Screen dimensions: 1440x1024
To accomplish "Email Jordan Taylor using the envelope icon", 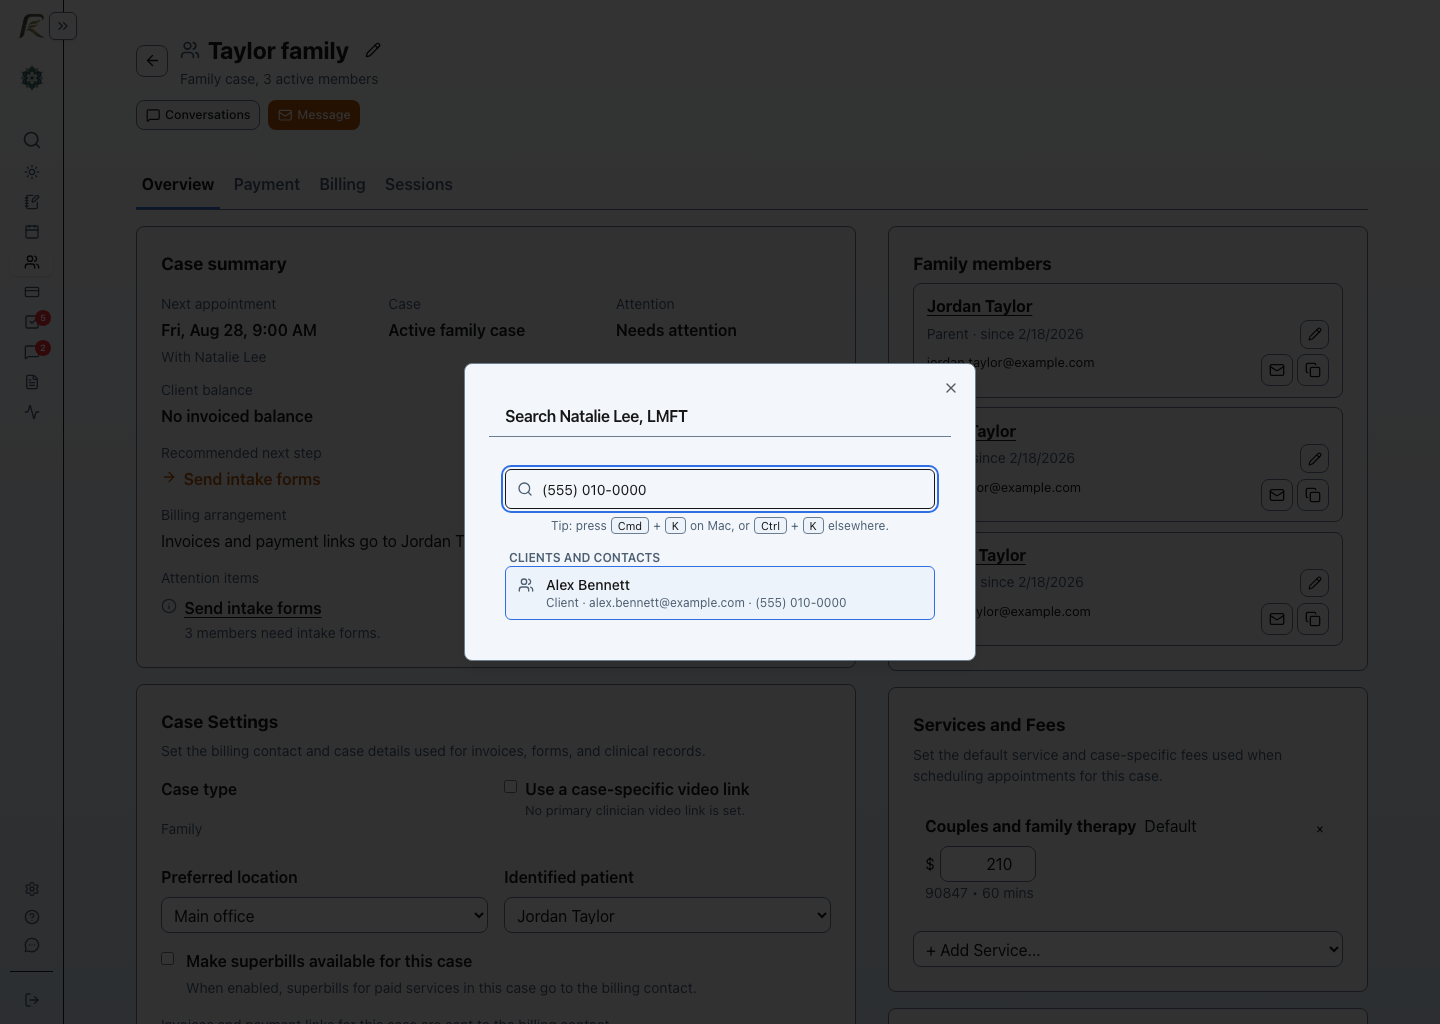I will coord(1277,370).
